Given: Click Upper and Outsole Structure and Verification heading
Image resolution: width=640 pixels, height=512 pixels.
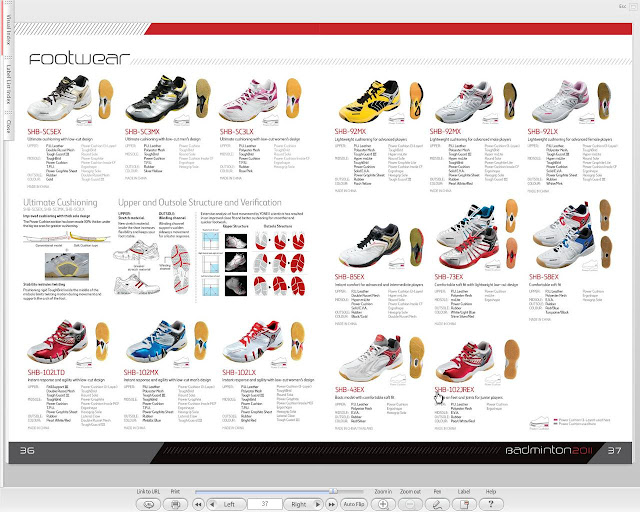Looking at the screenshot, I should (200, 203).
